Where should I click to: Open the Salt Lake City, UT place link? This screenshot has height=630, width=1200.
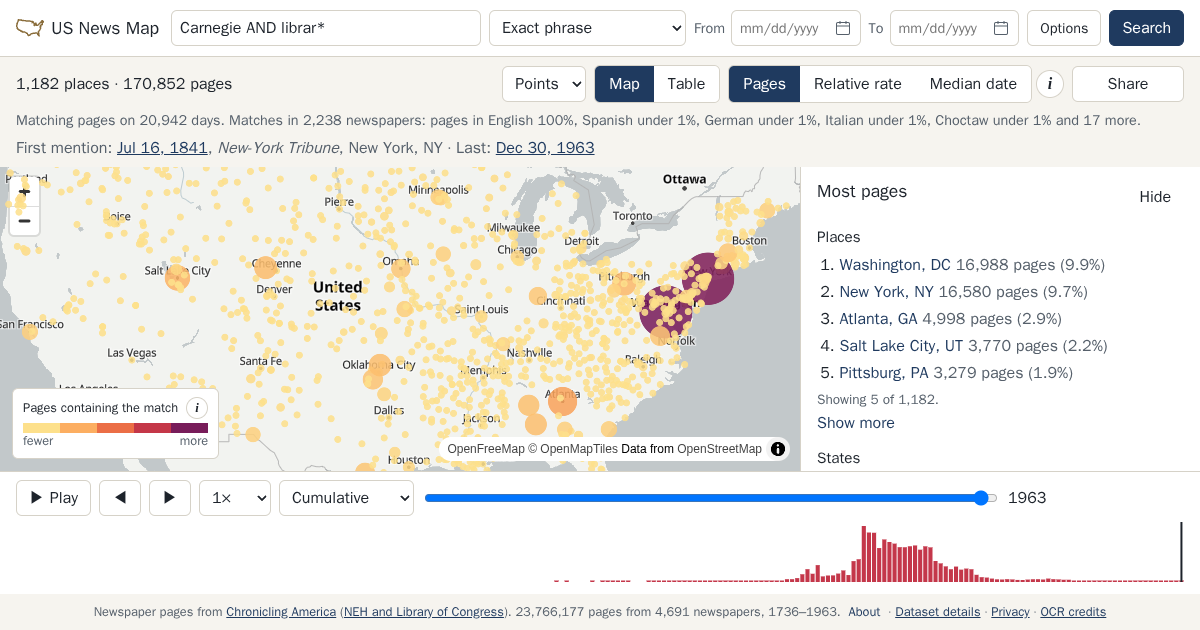[x=901, y=346]
